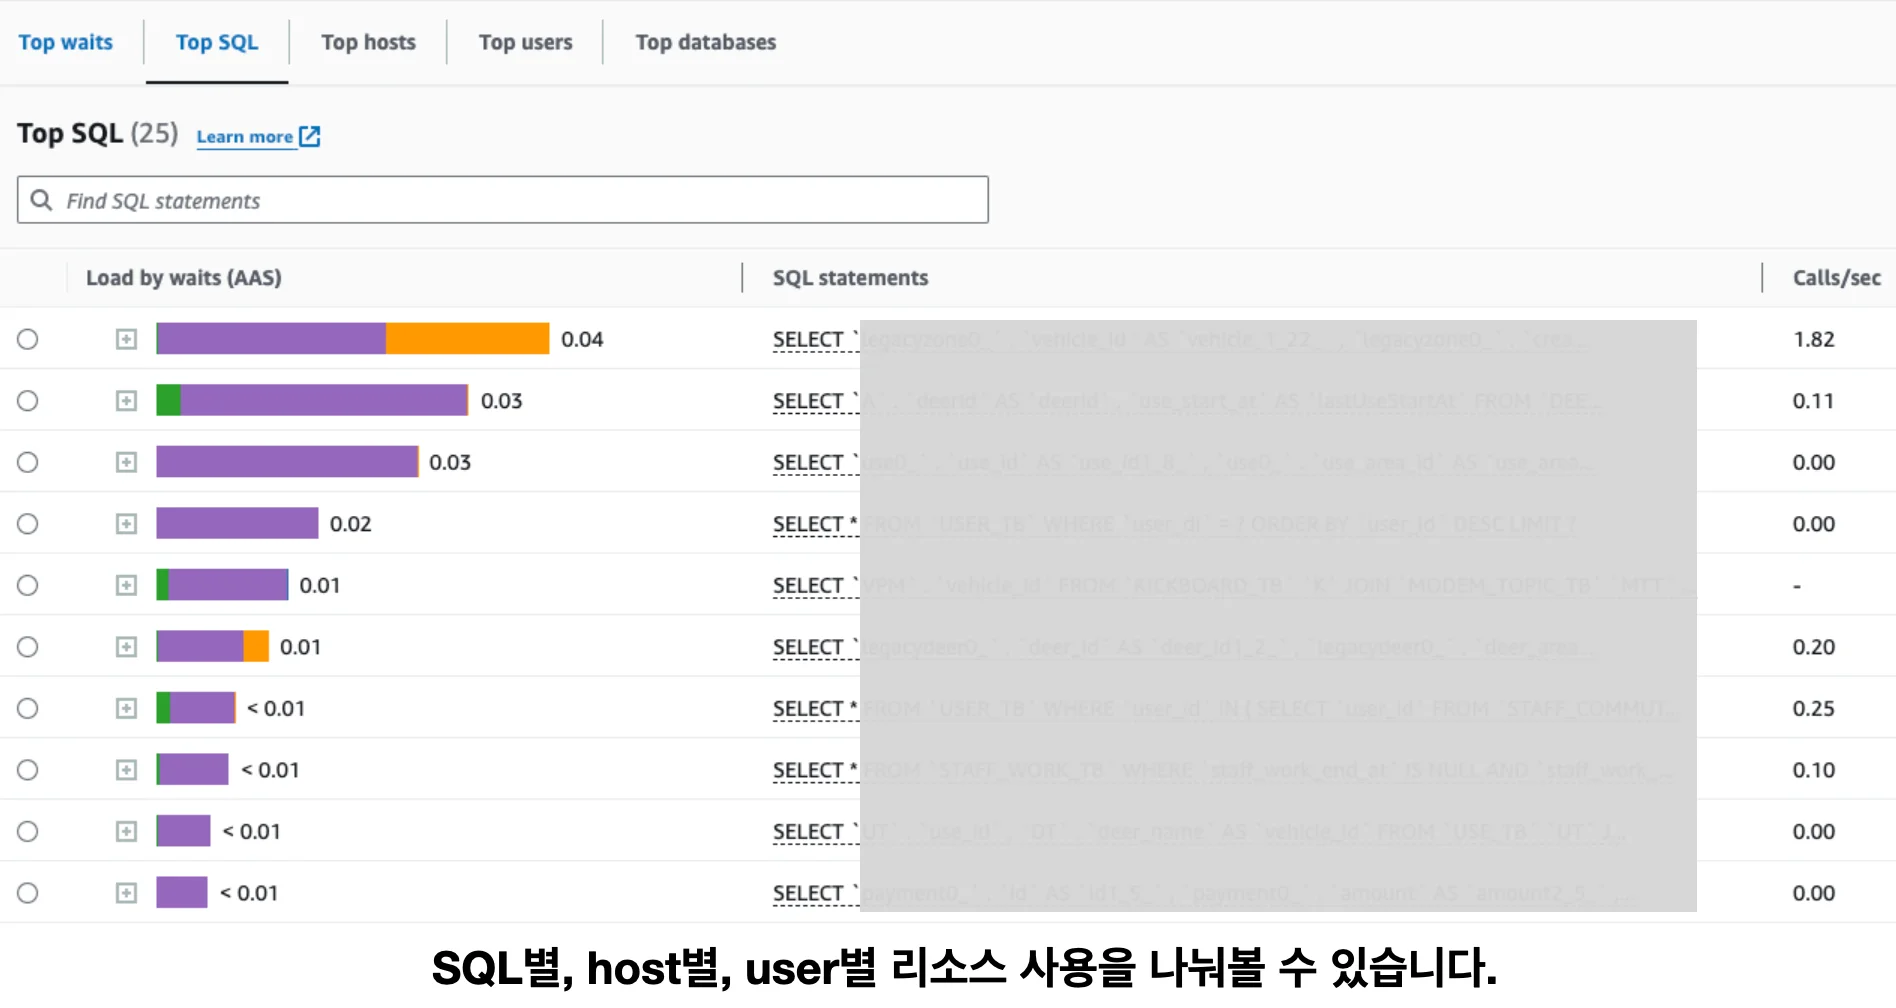This screenshot has height=1008, width=1896.
Task: Select radio button for 0.02 load row
Action: point(28,524)
